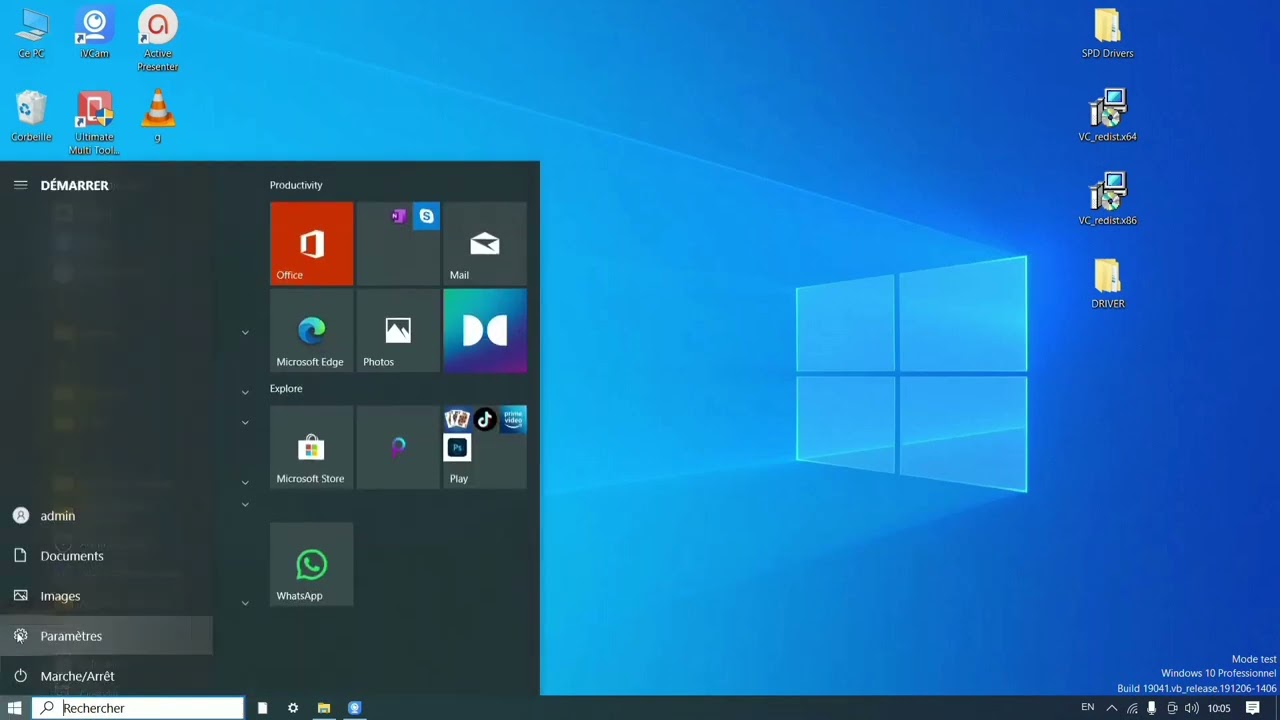Click the Windows Start button

click(15, 708)
